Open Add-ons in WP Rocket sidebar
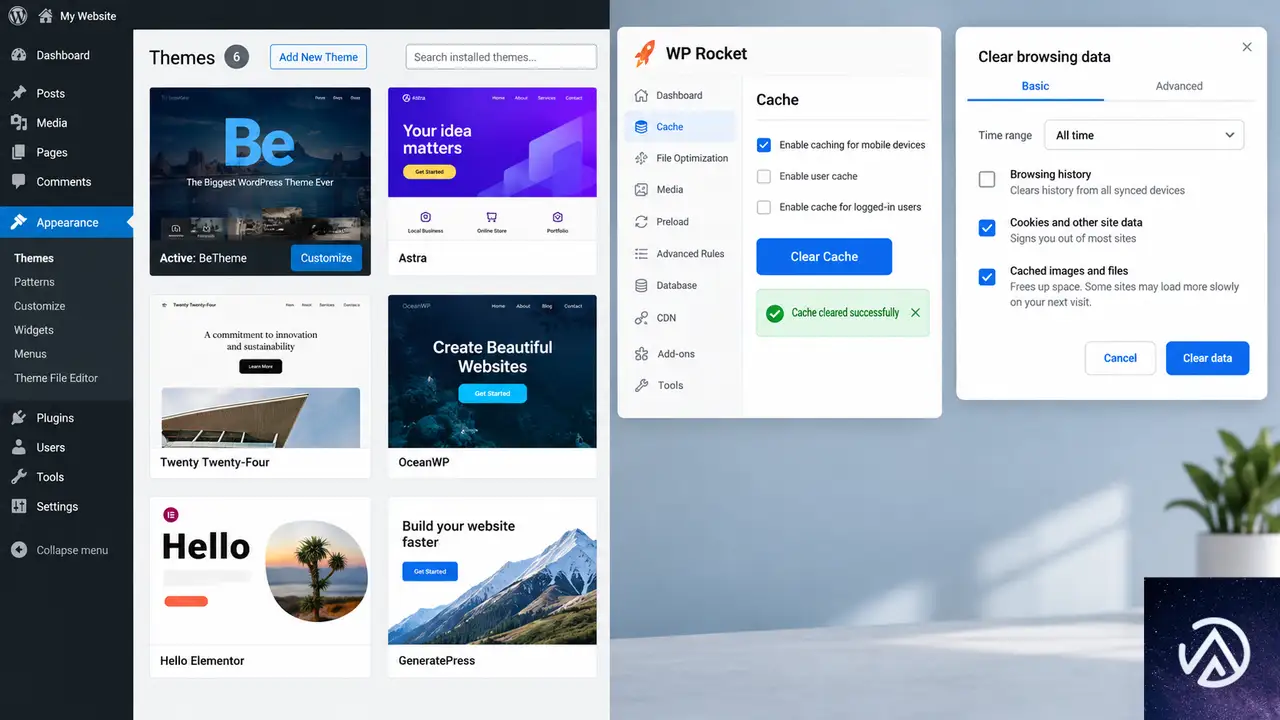 click(676, 354)
